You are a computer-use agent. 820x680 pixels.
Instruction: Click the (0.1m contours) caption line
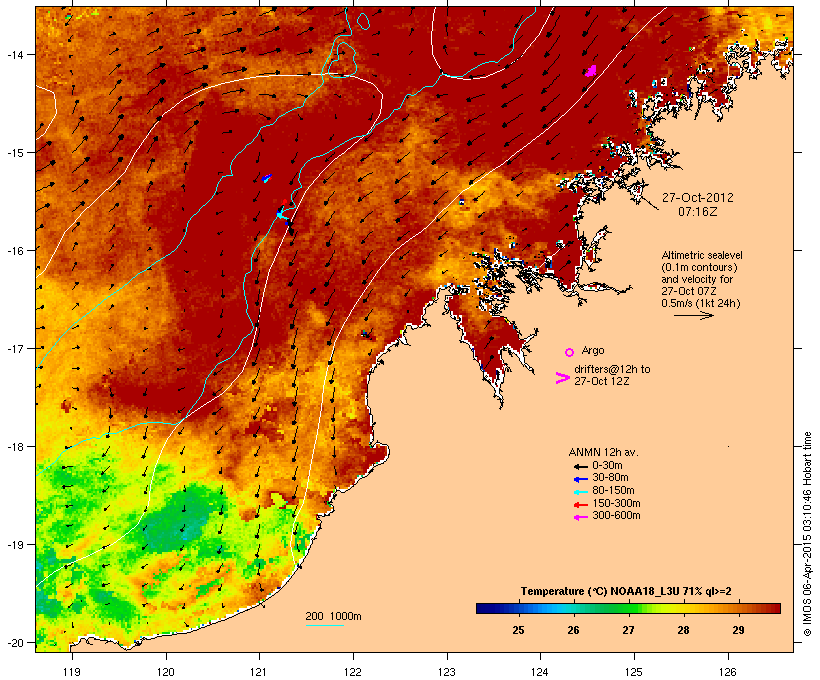[699, 267]
